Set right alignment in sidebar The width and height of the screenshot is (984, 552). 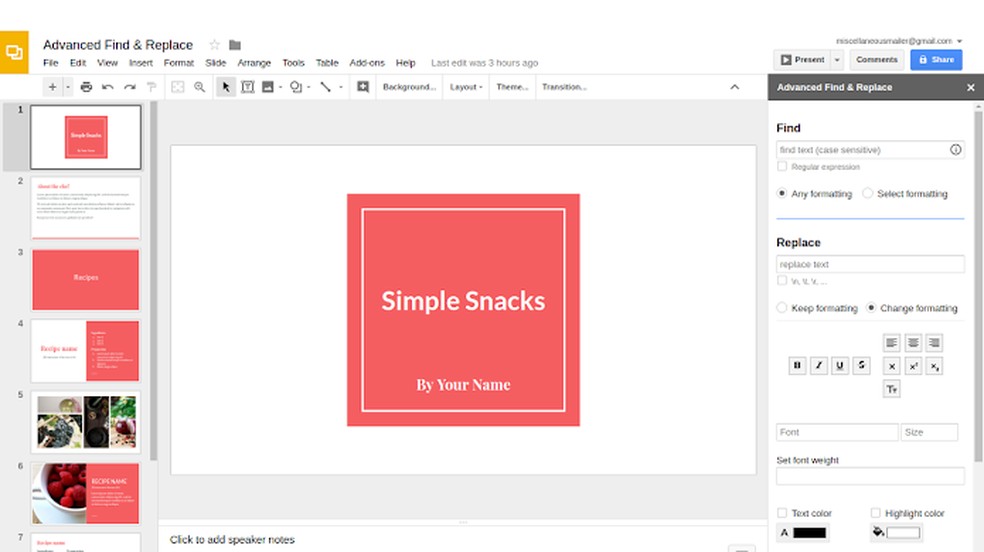point(934,342)
